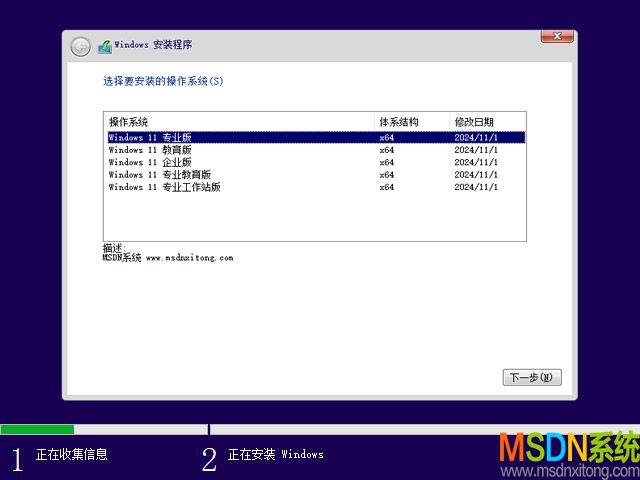Viewport: 640px width, 480px height.
Task: Click the back arrow button
Action: [80, 47]
